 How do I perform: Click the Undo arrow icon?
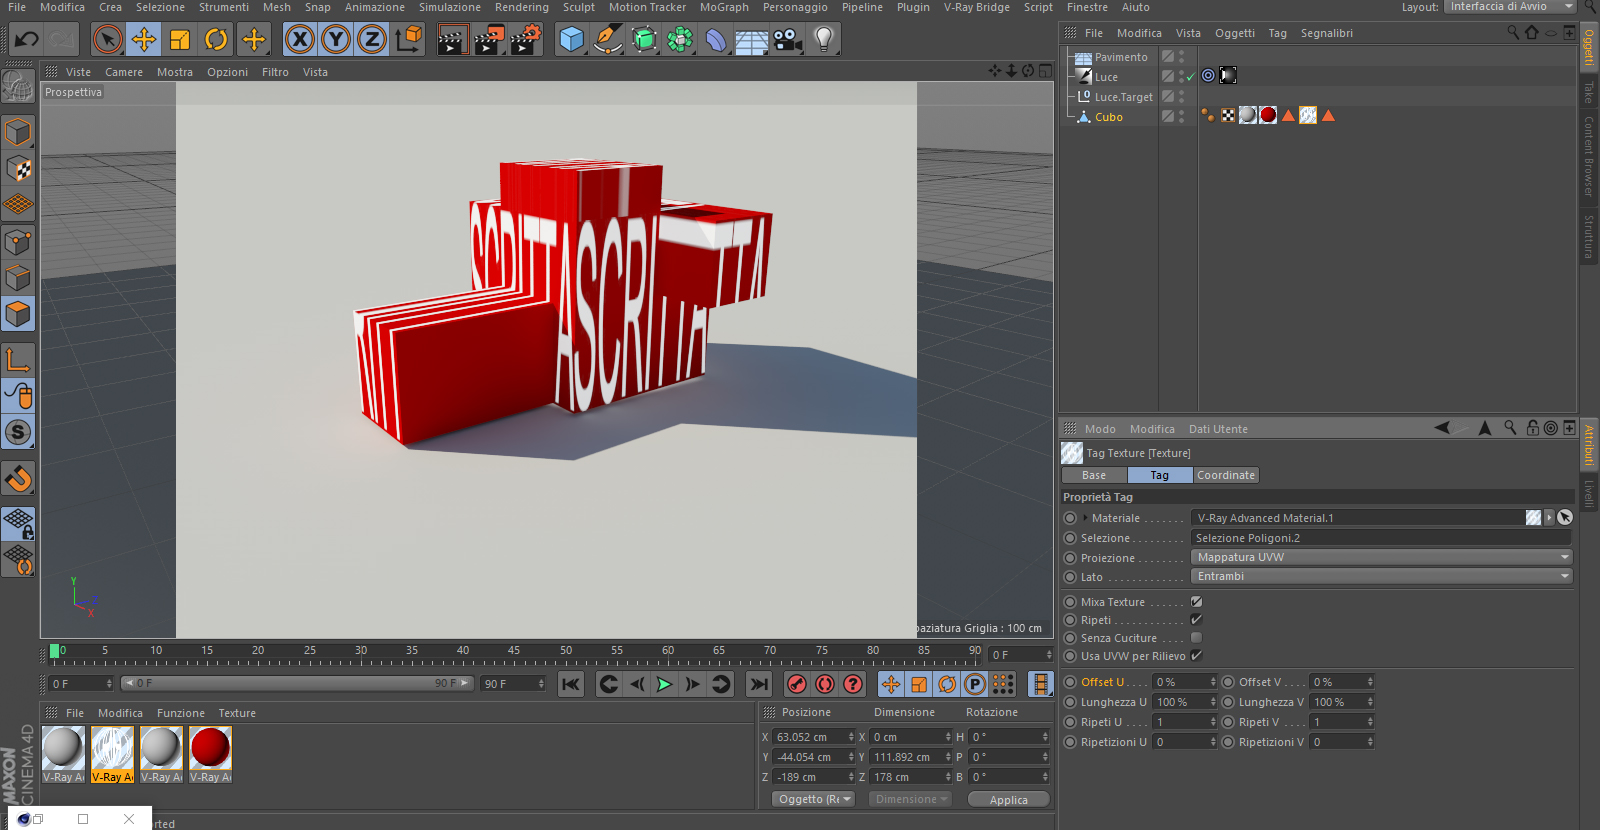pos(27,40)
